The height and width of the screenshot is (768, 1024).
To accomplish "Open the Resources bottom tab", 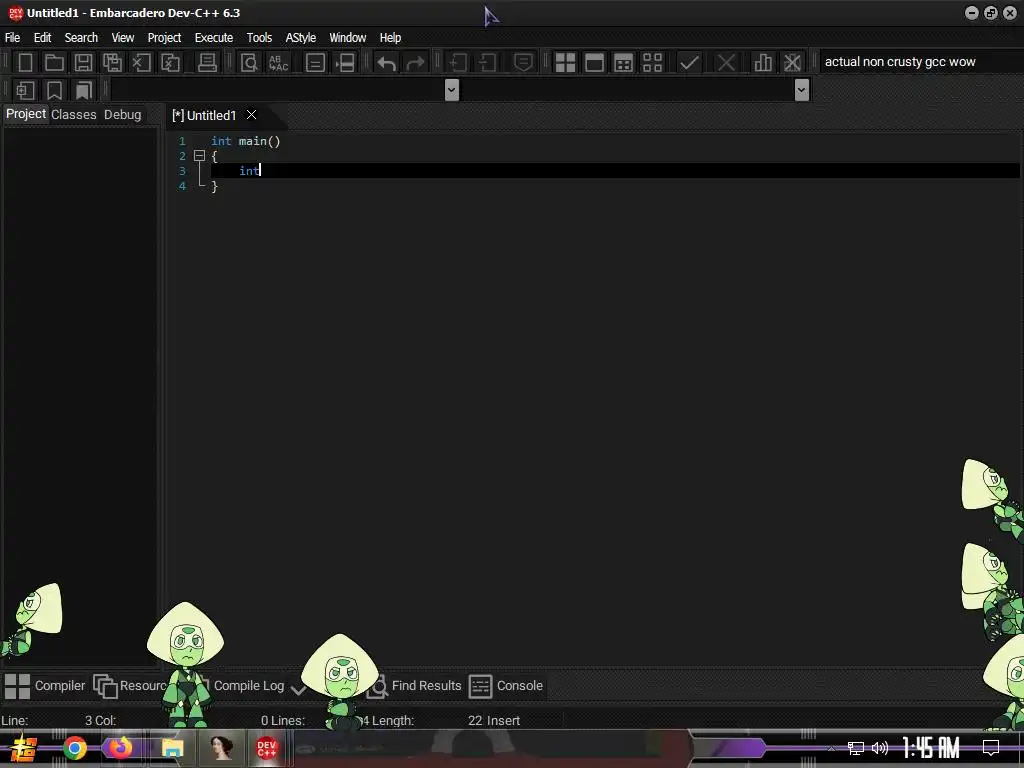I will (131, 686).
